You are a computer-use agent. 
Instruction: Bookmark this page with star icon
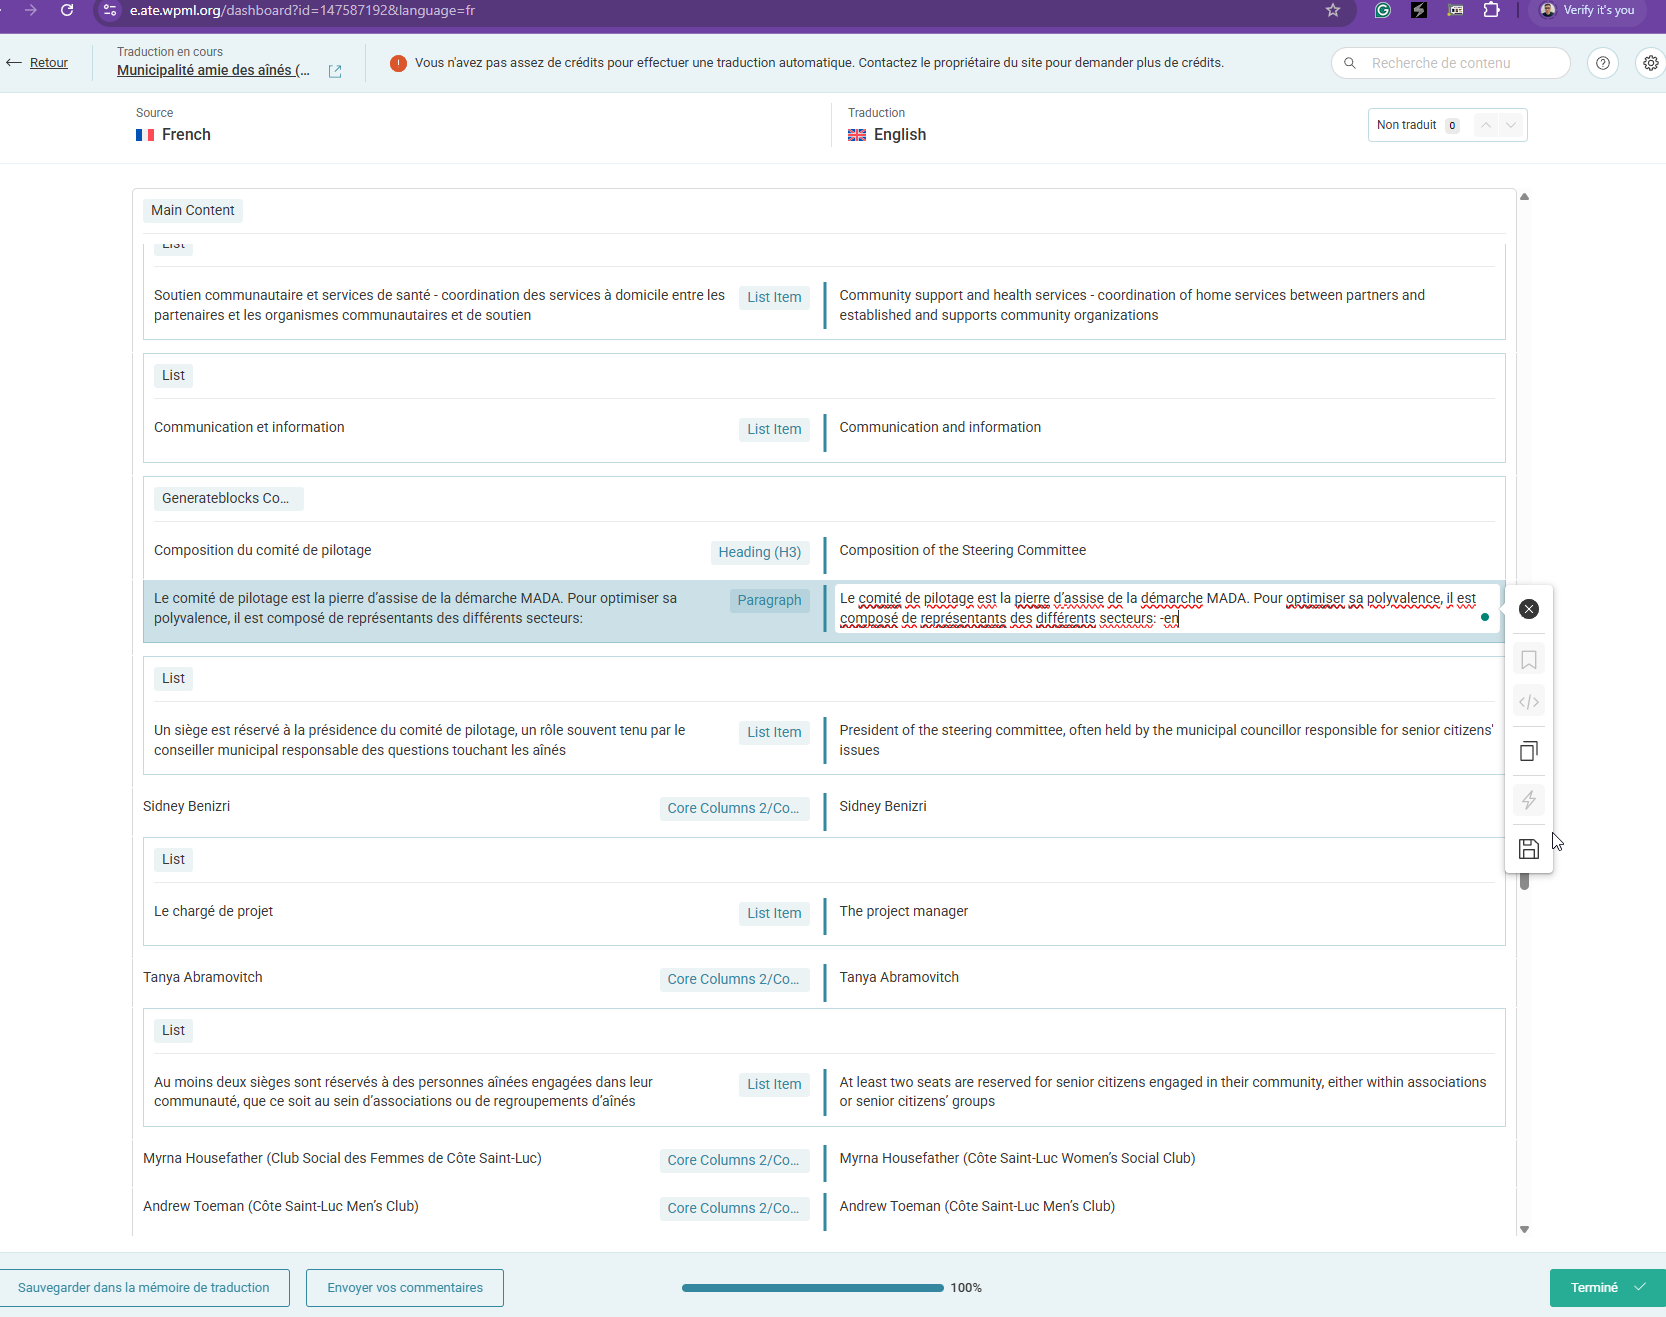1333,10
